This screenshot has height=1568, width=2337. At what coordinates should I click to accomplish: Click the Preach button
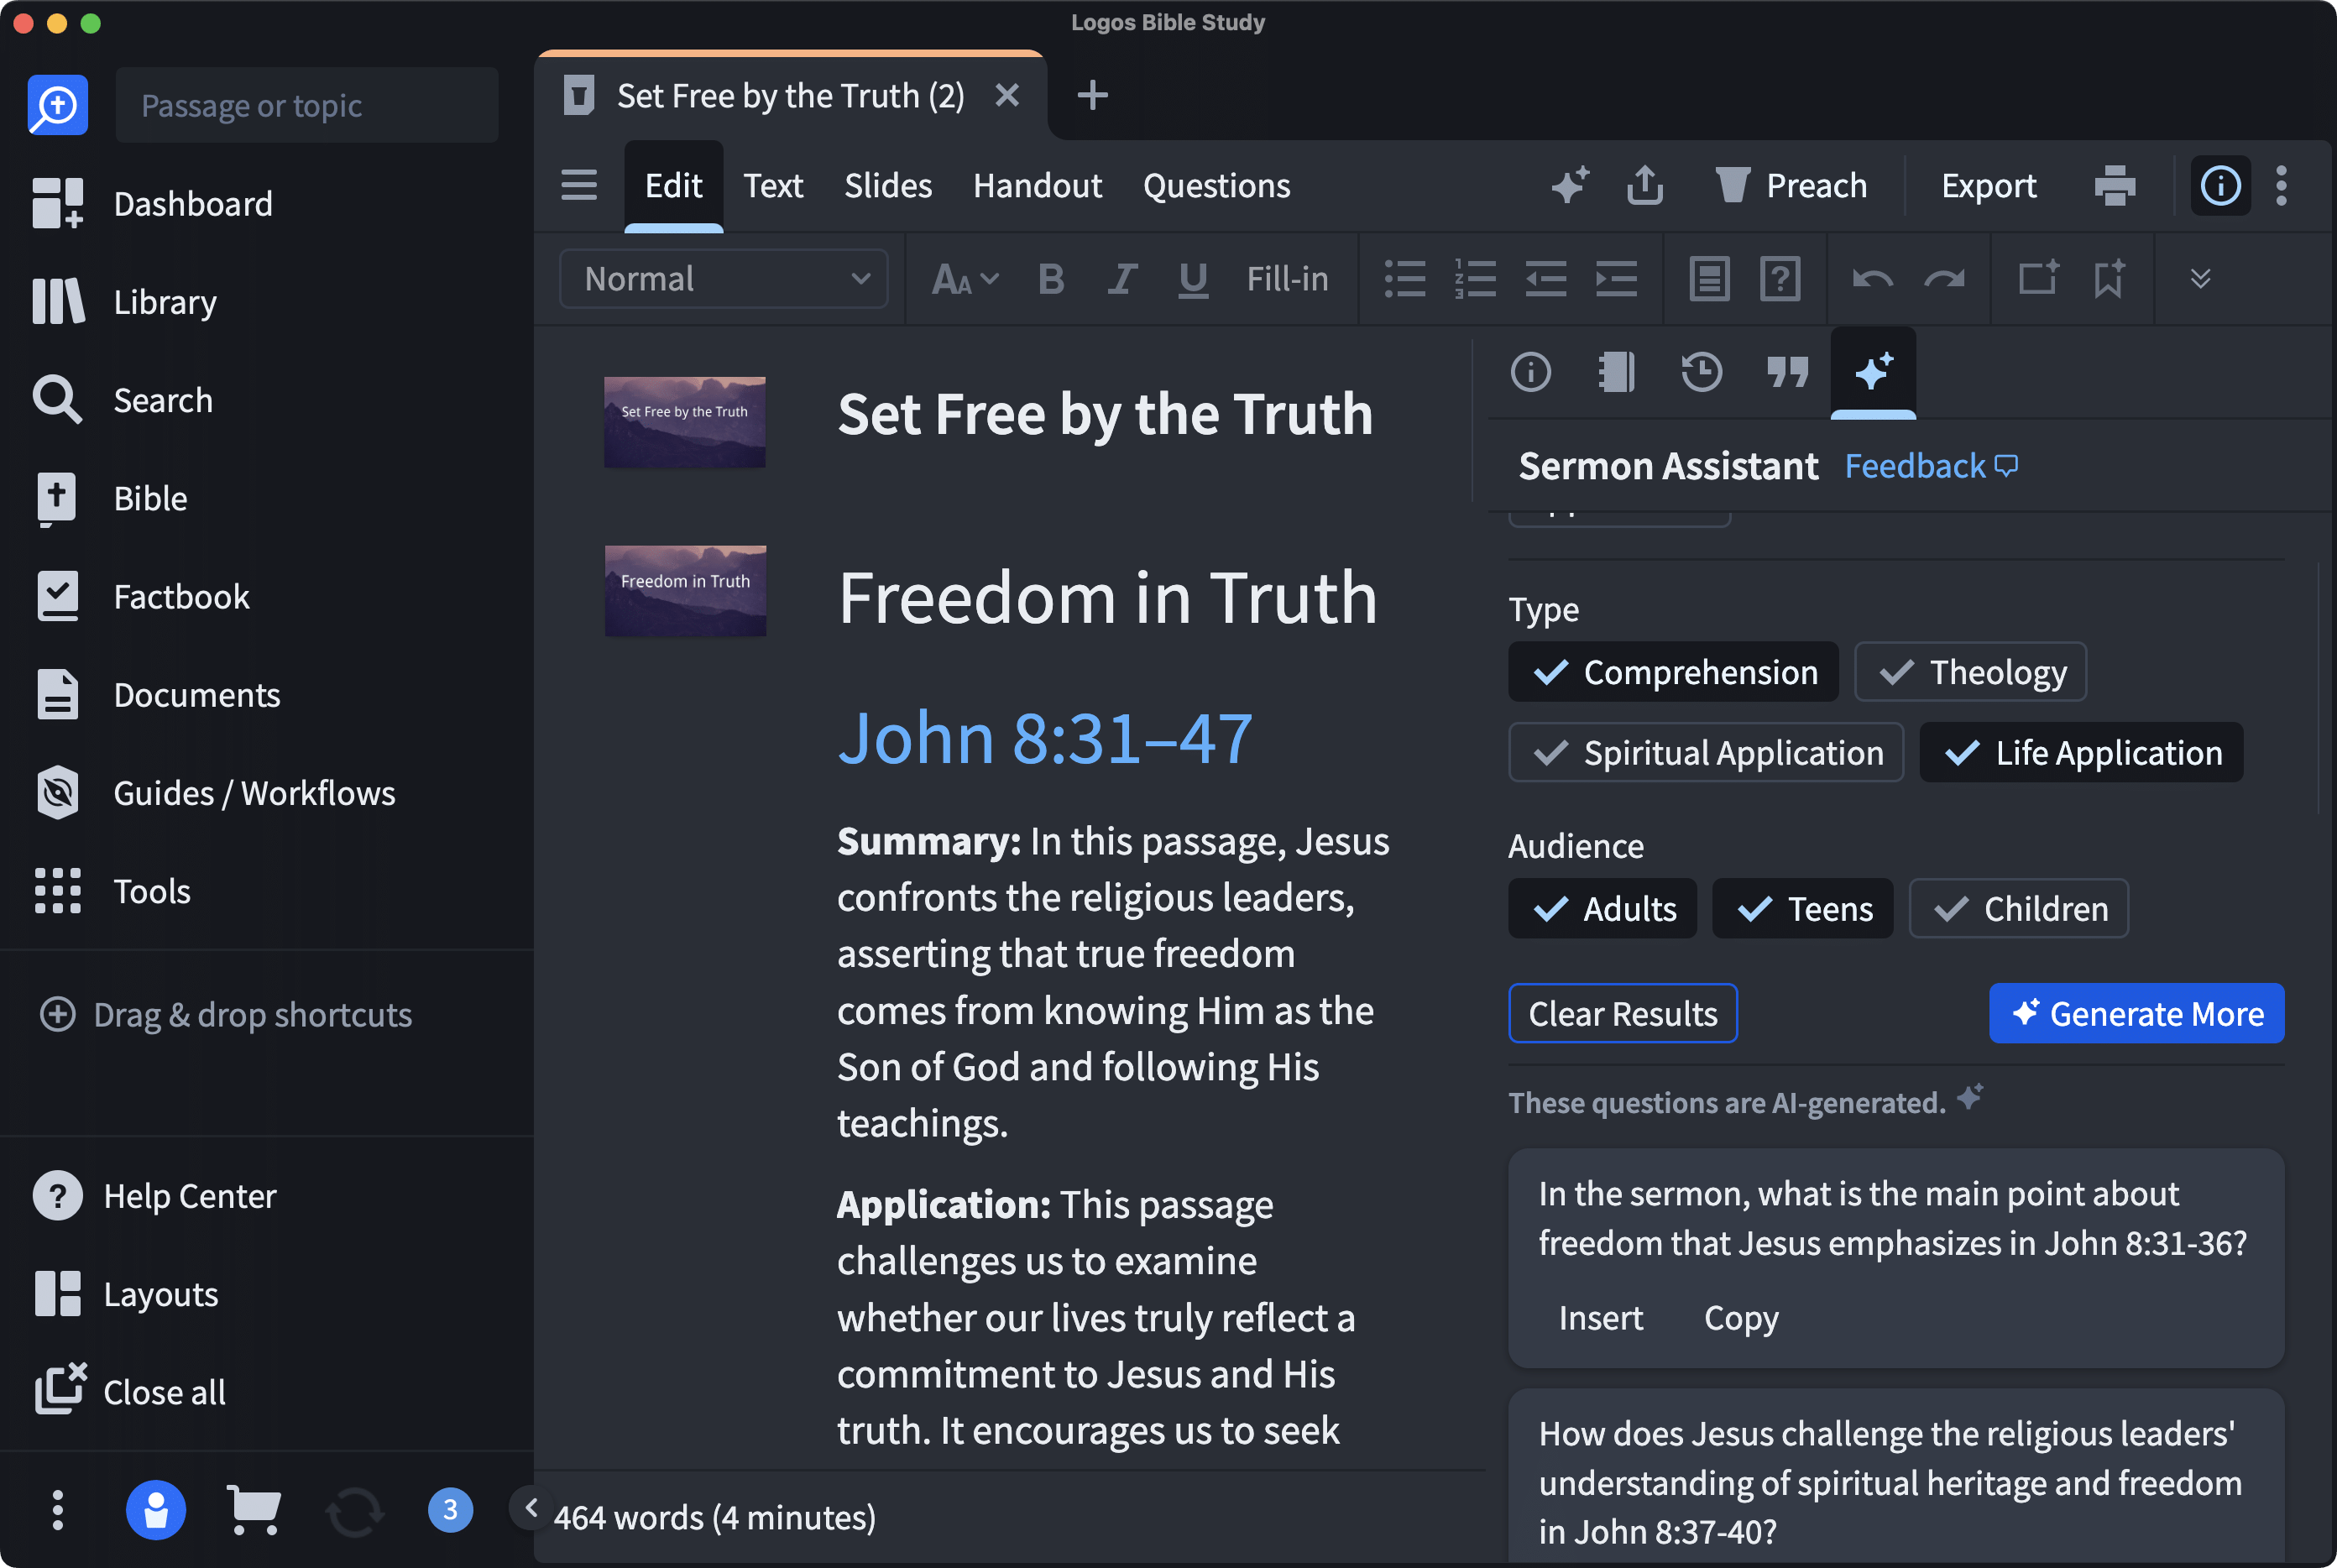tap(1791, 186)
